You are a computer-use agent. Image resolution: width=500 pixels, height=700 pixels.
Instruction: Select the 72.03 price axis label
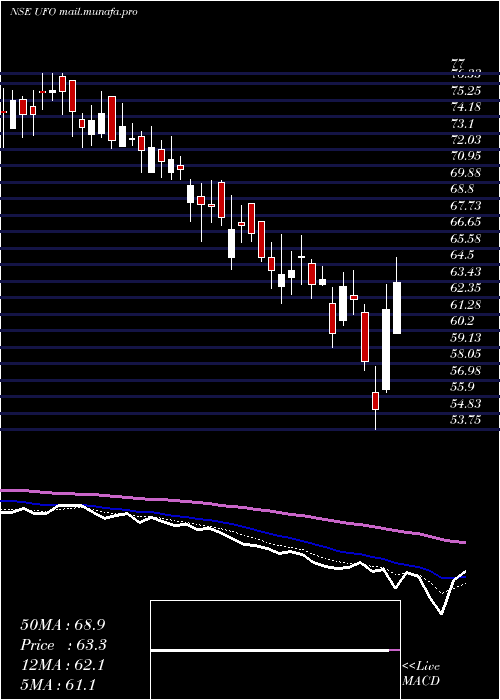(x=466, y=140)
